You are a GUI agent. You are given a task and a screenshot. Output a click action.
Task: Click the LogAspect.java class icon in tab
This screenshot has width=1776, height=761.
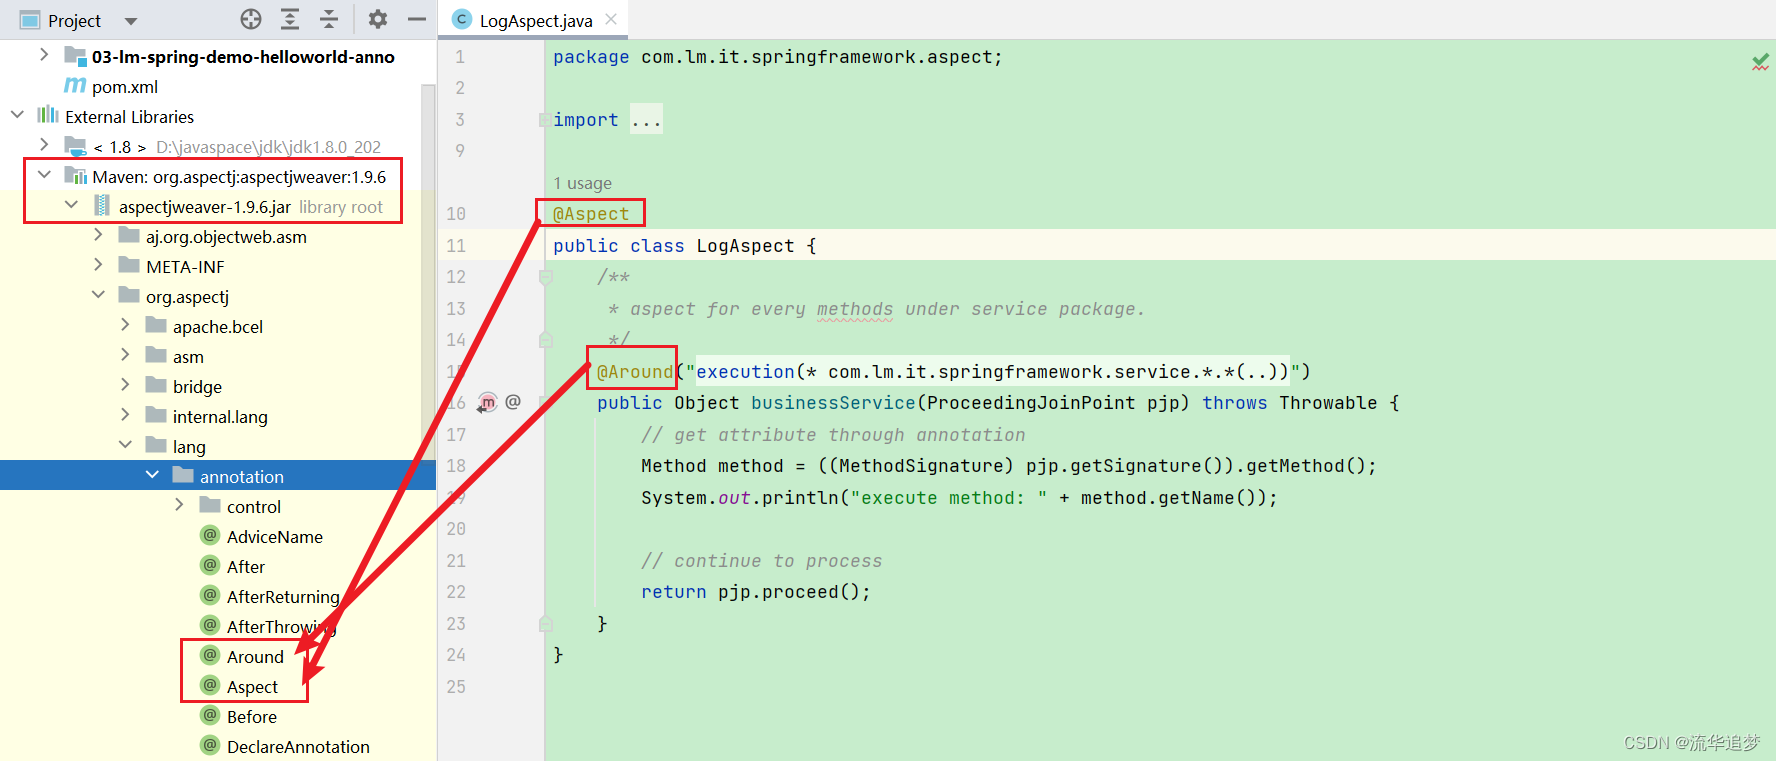tap(461, 19)
